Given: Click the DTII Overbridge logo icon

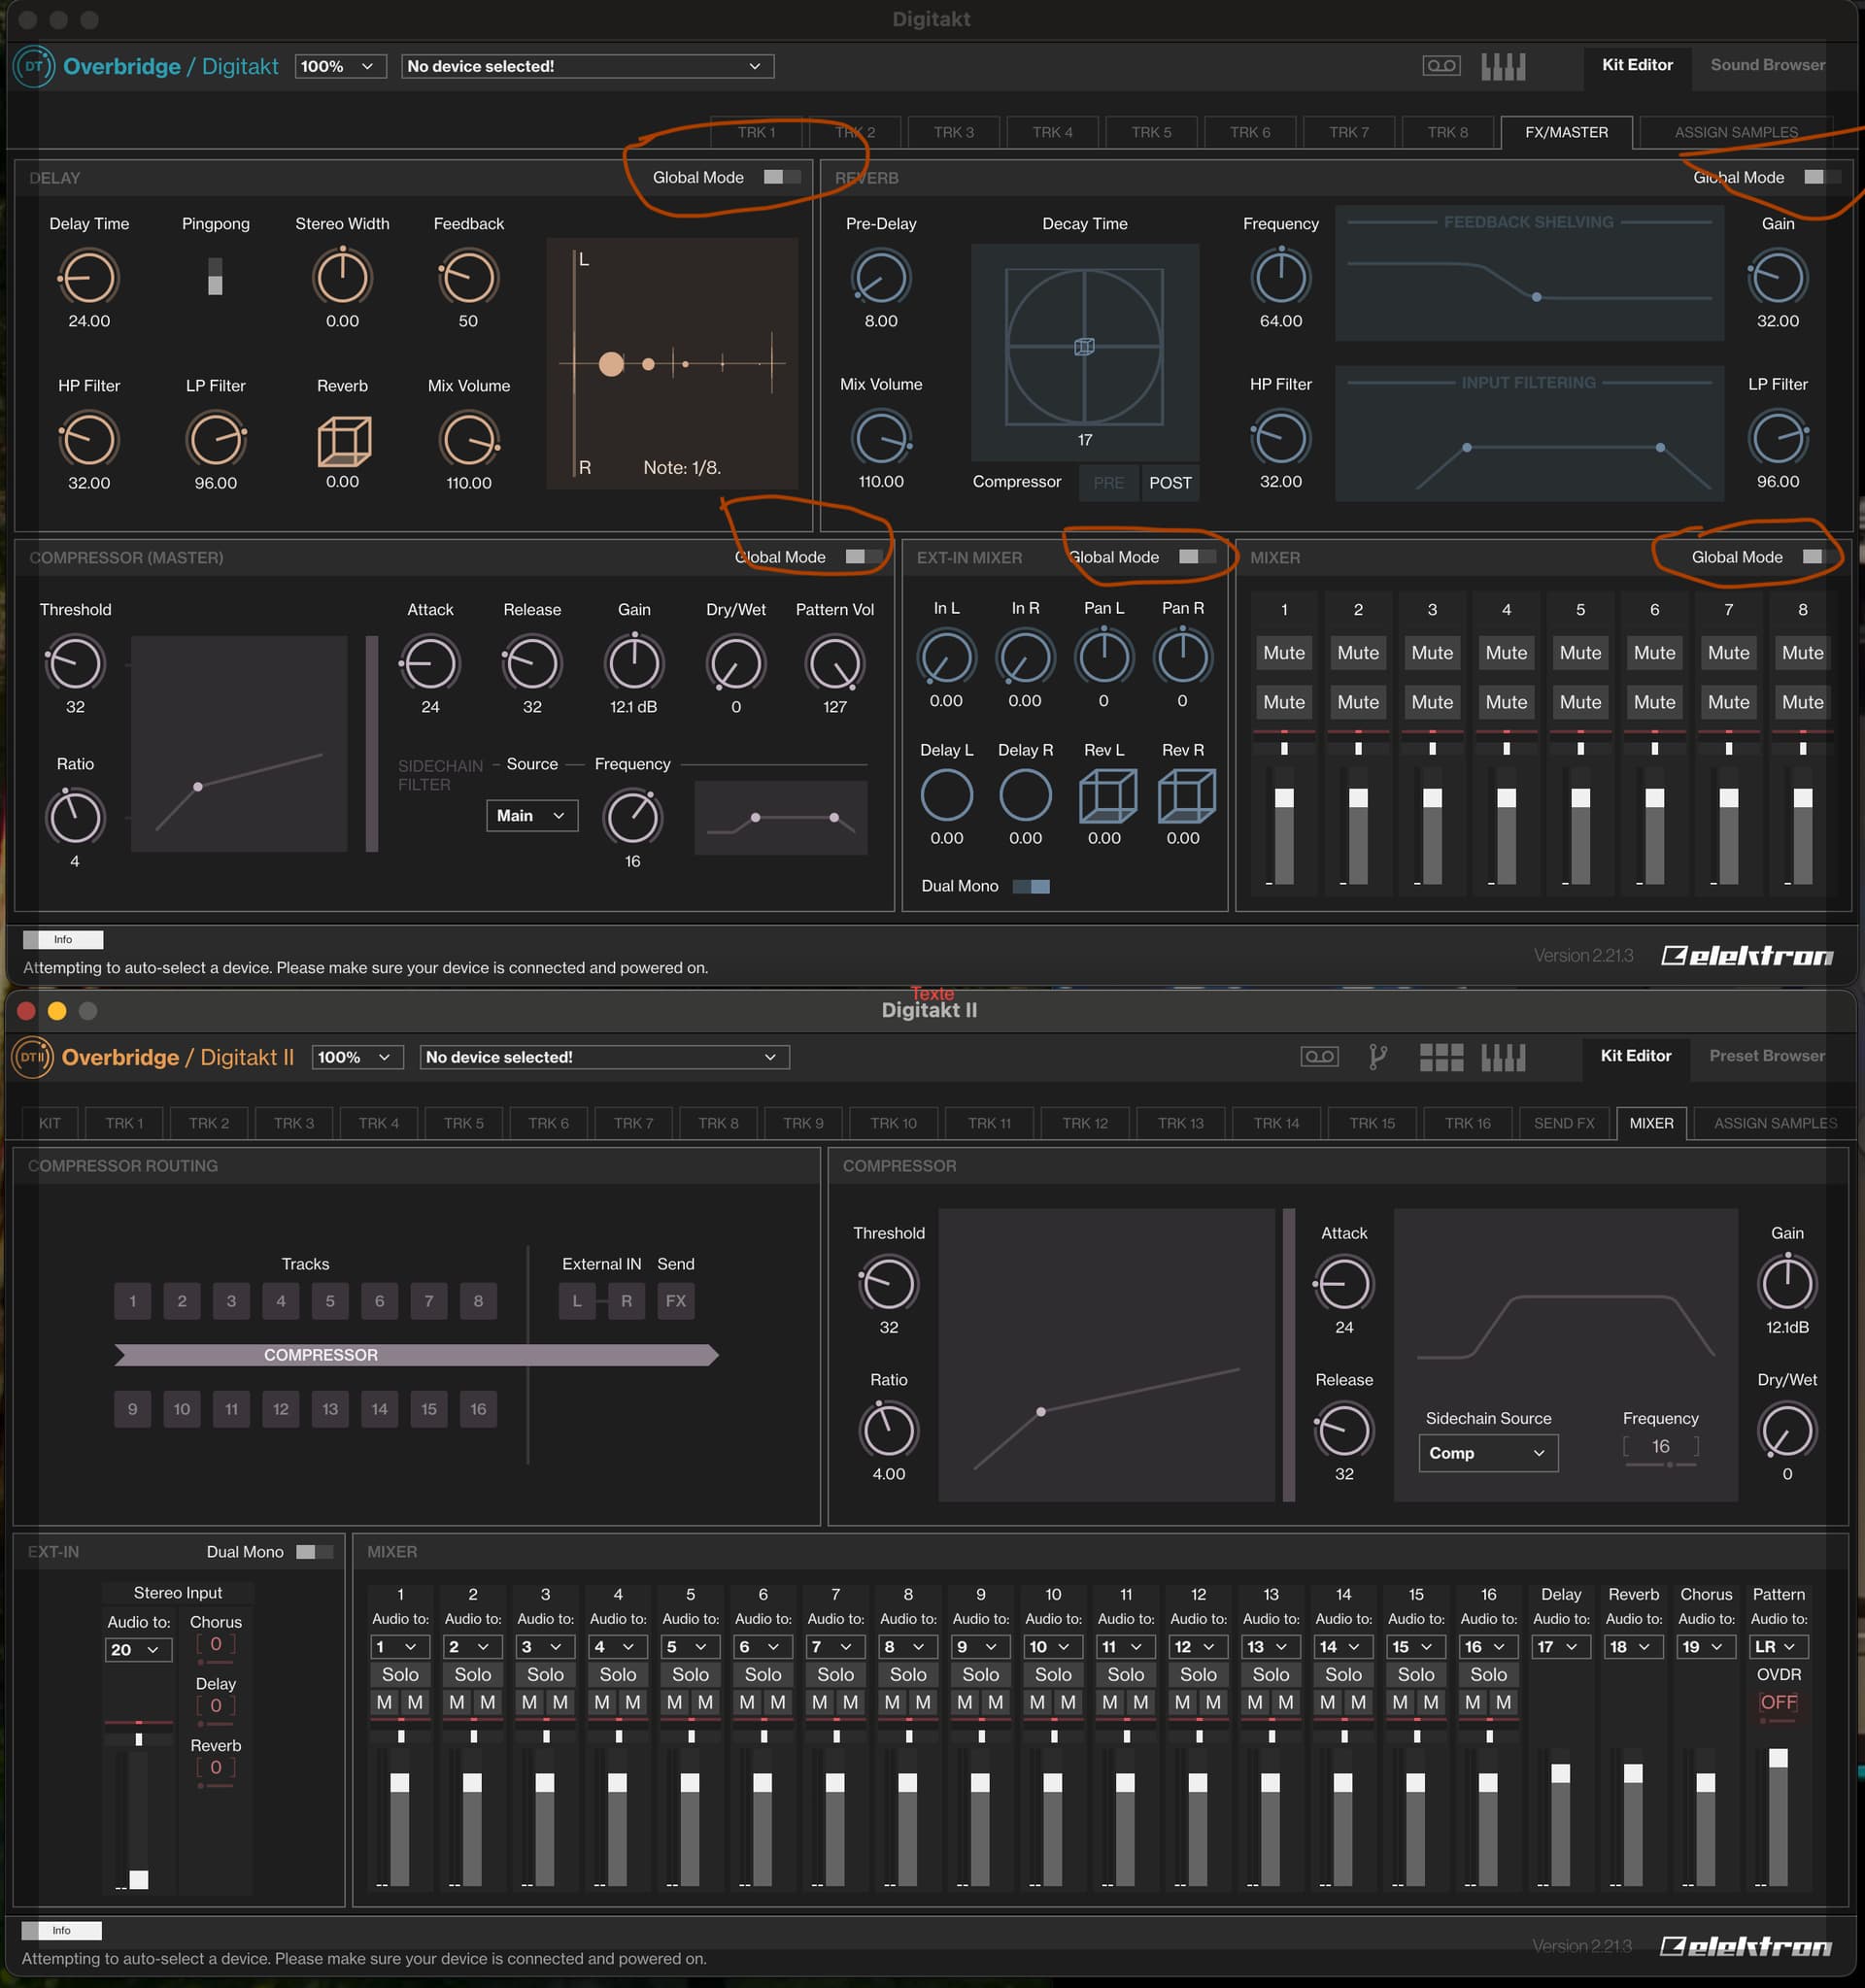Looking at the screenshot, I should [32, 1057].
